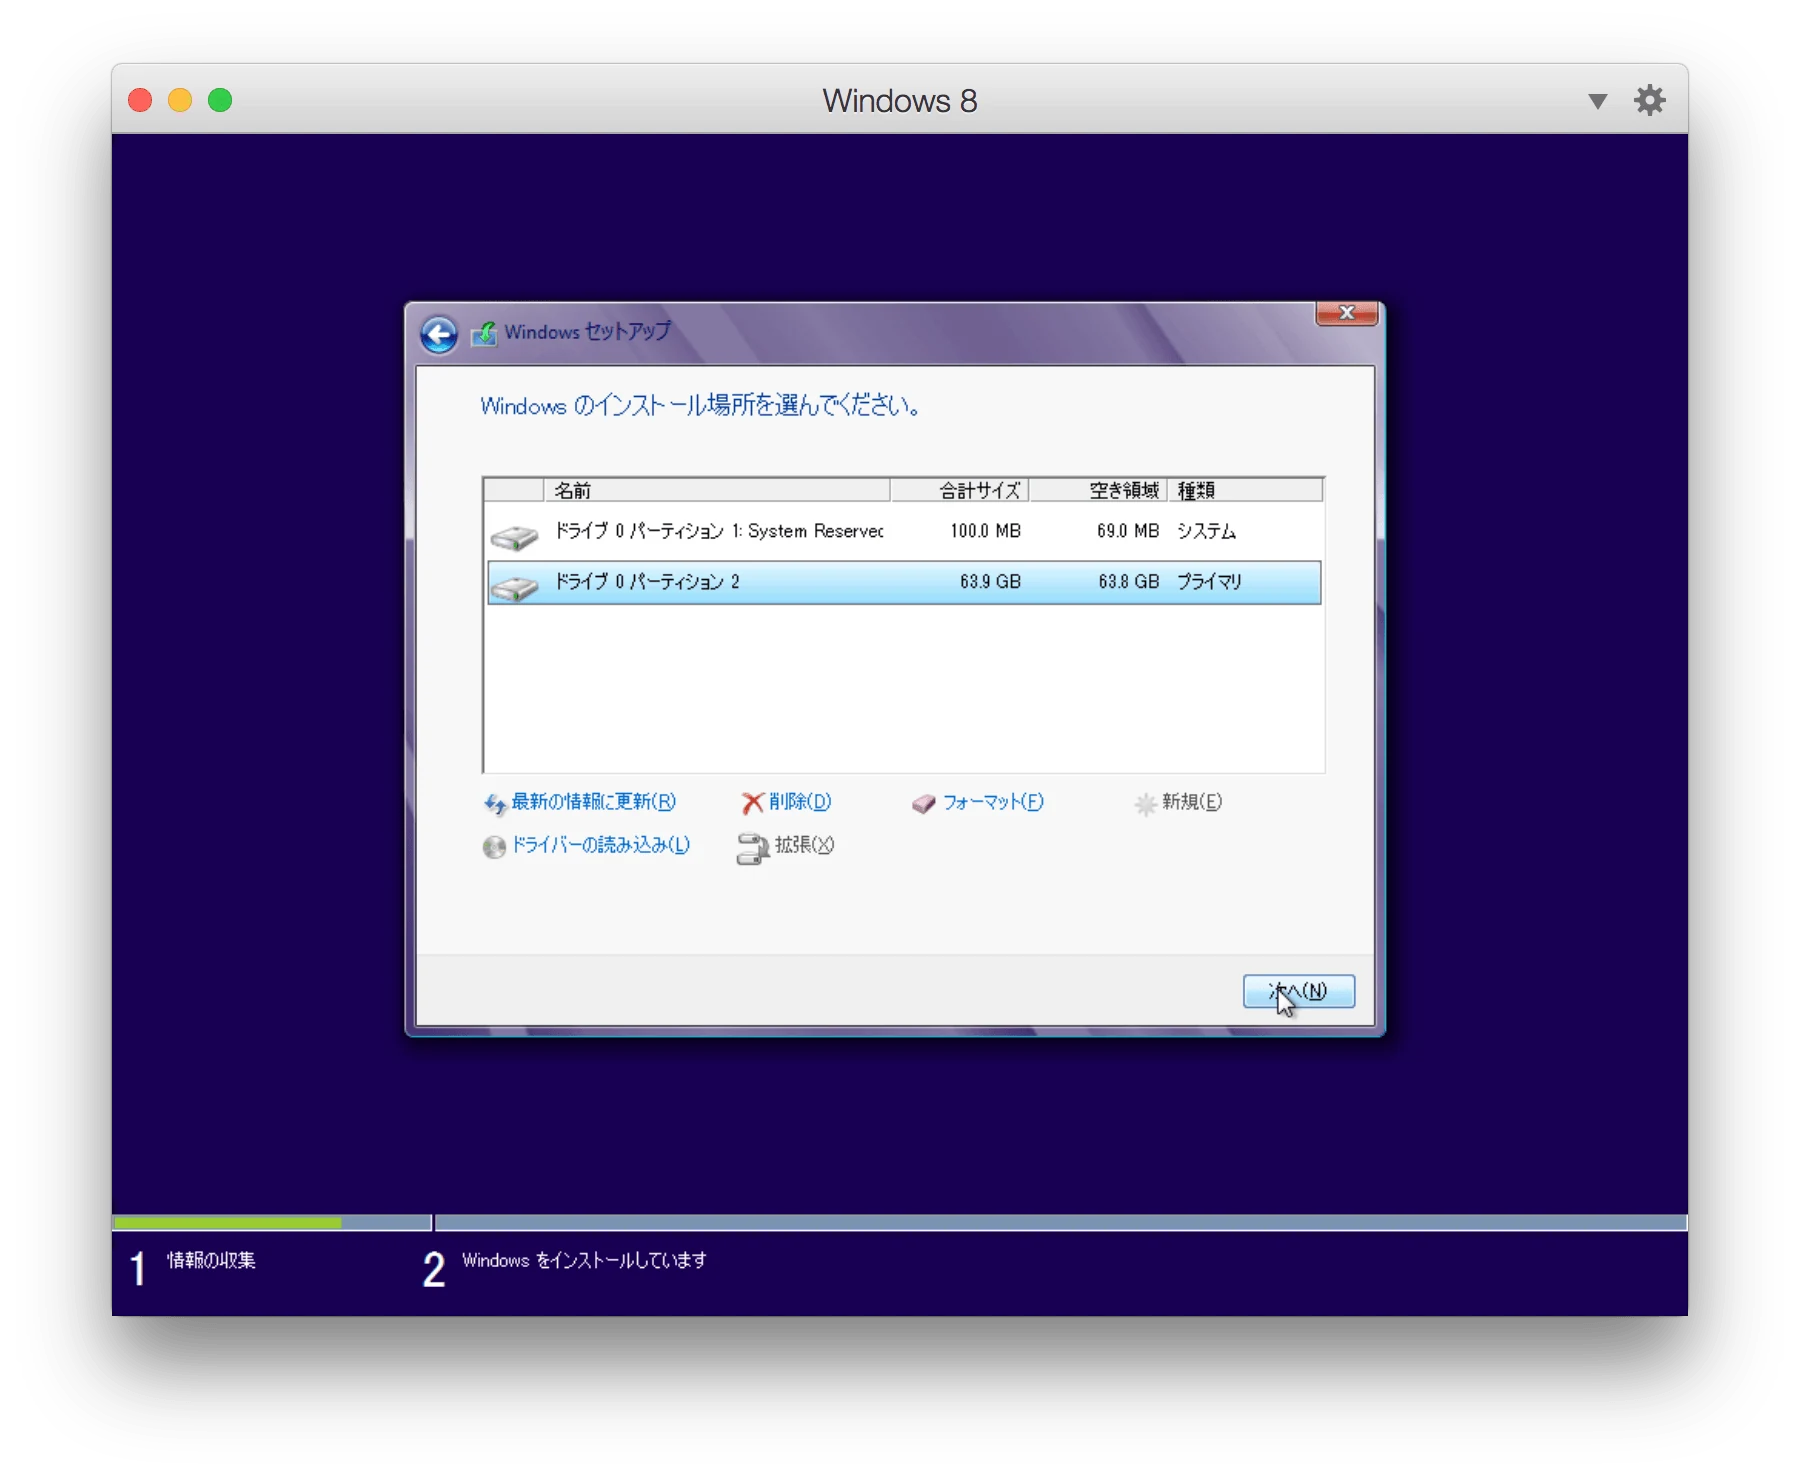Viewport: 1800px width, 1476px height.
Task: Click ドライバーの読み込み(L) link
Action: point(601,845)
